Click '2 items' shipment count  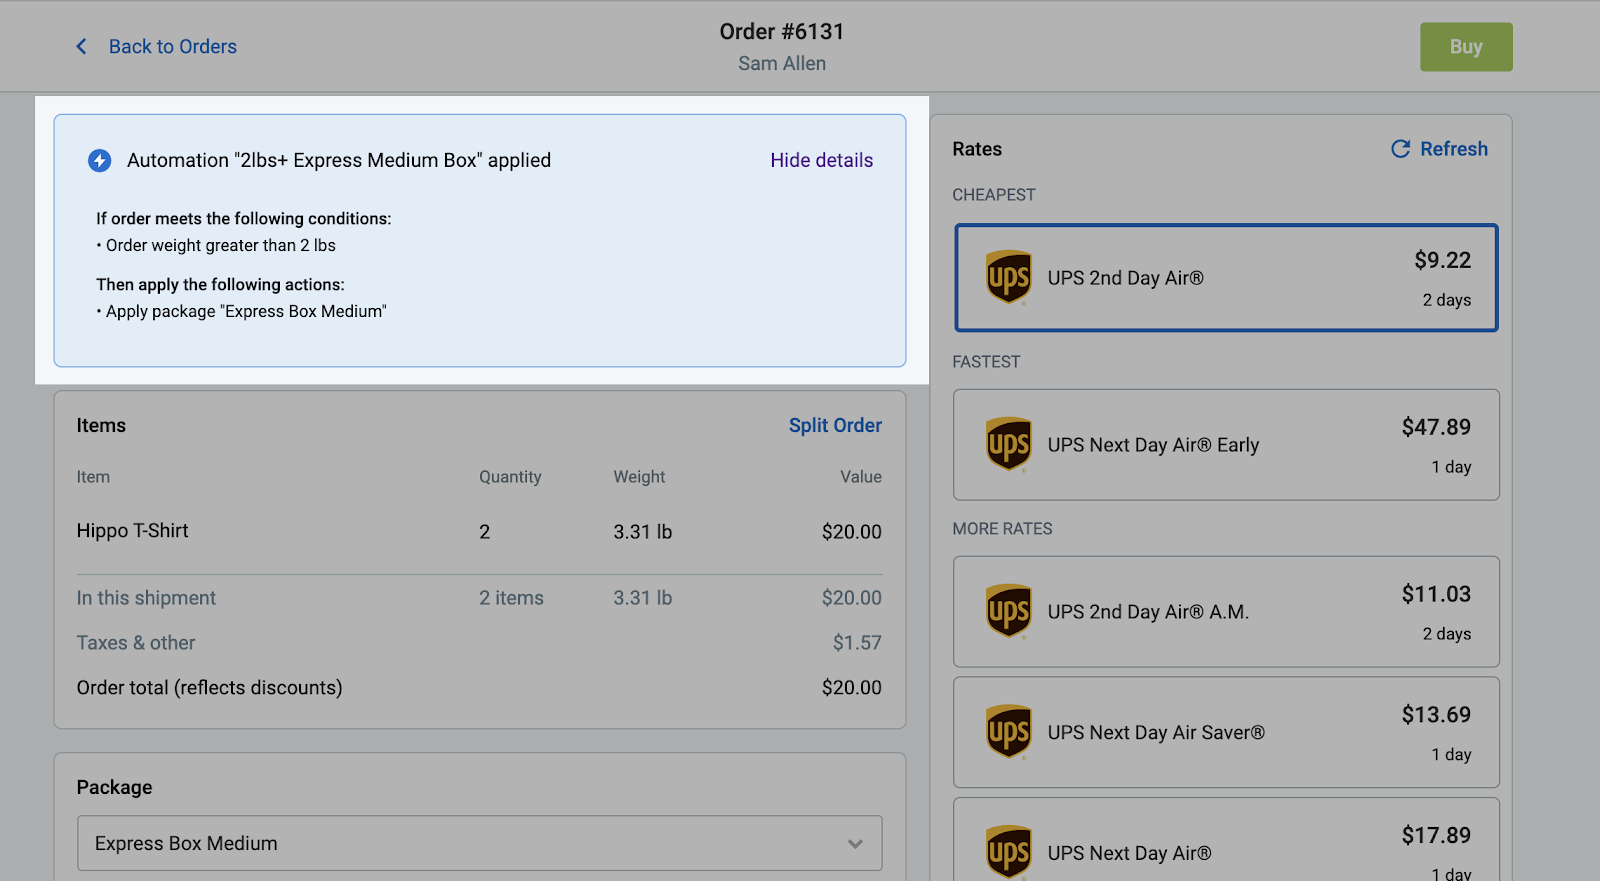click(x=511, y=598)
